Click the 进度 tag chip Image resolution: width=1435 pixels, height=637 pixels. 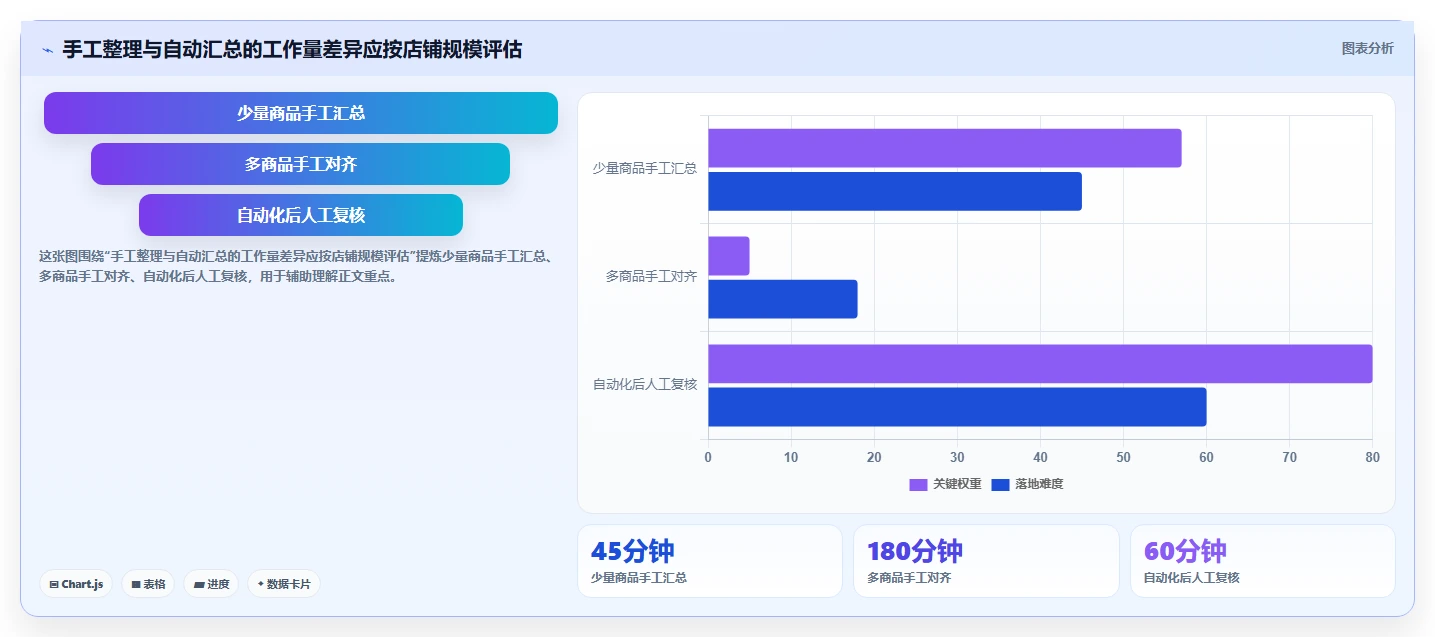click(211, 584)
